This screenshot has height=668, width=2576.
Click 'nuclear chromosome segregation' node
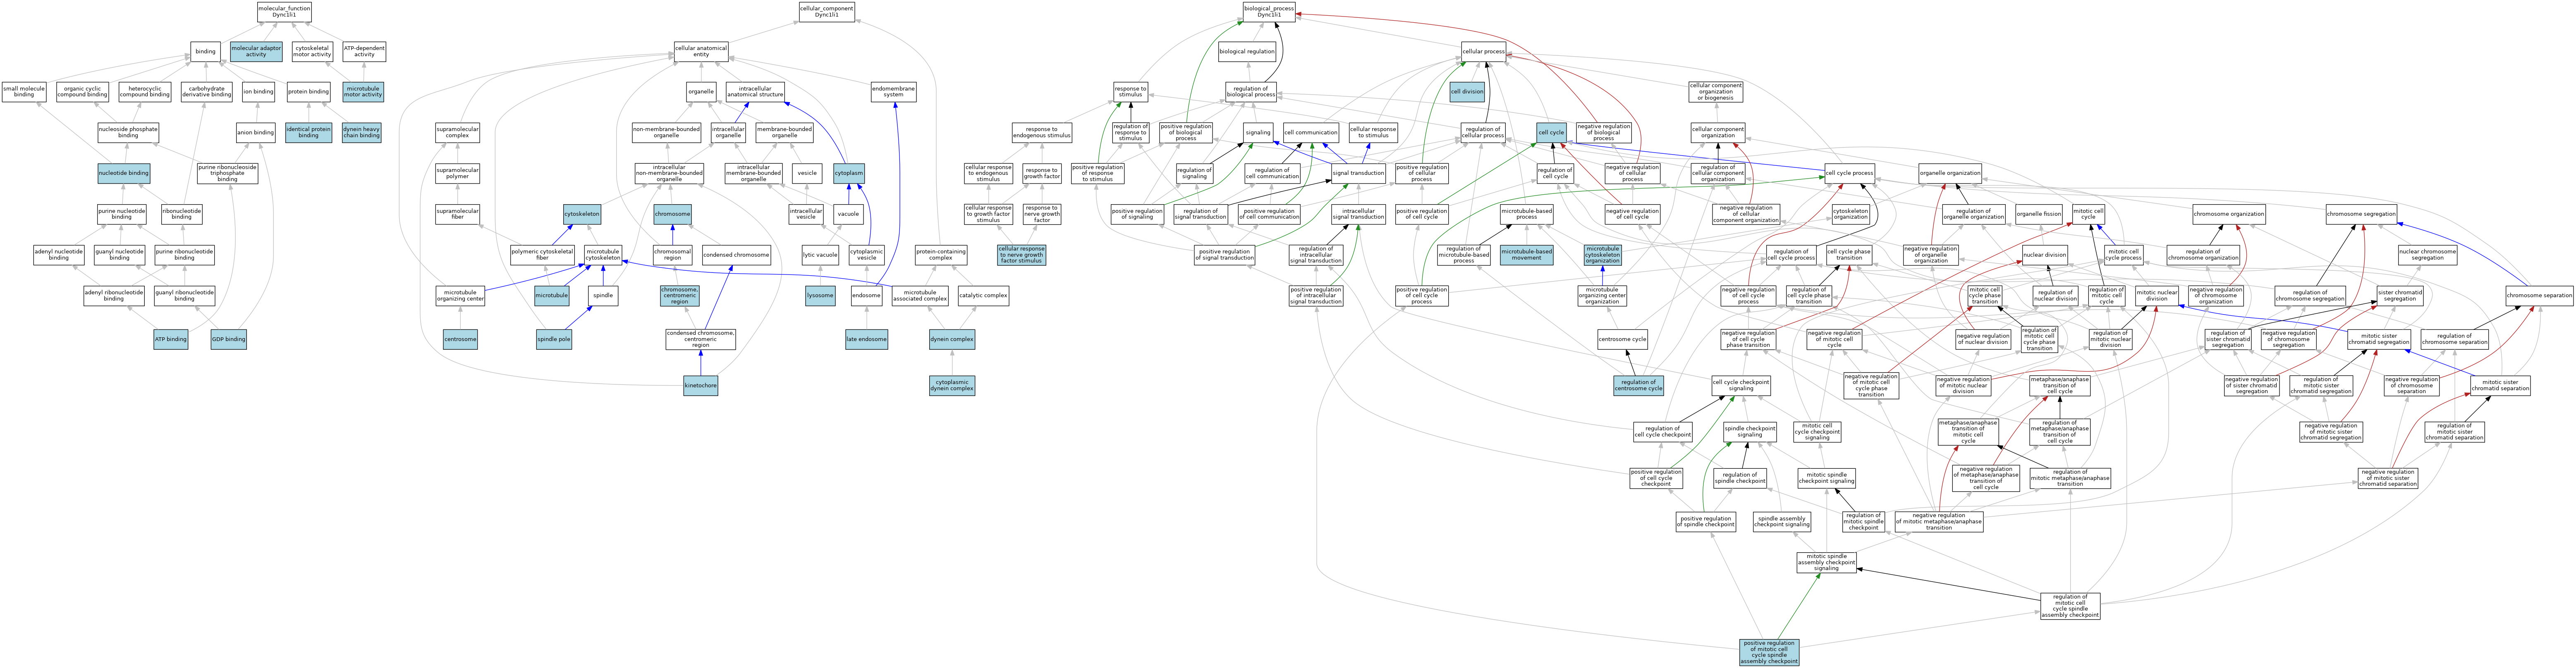pyautogui.click(x=2427, y=255)
